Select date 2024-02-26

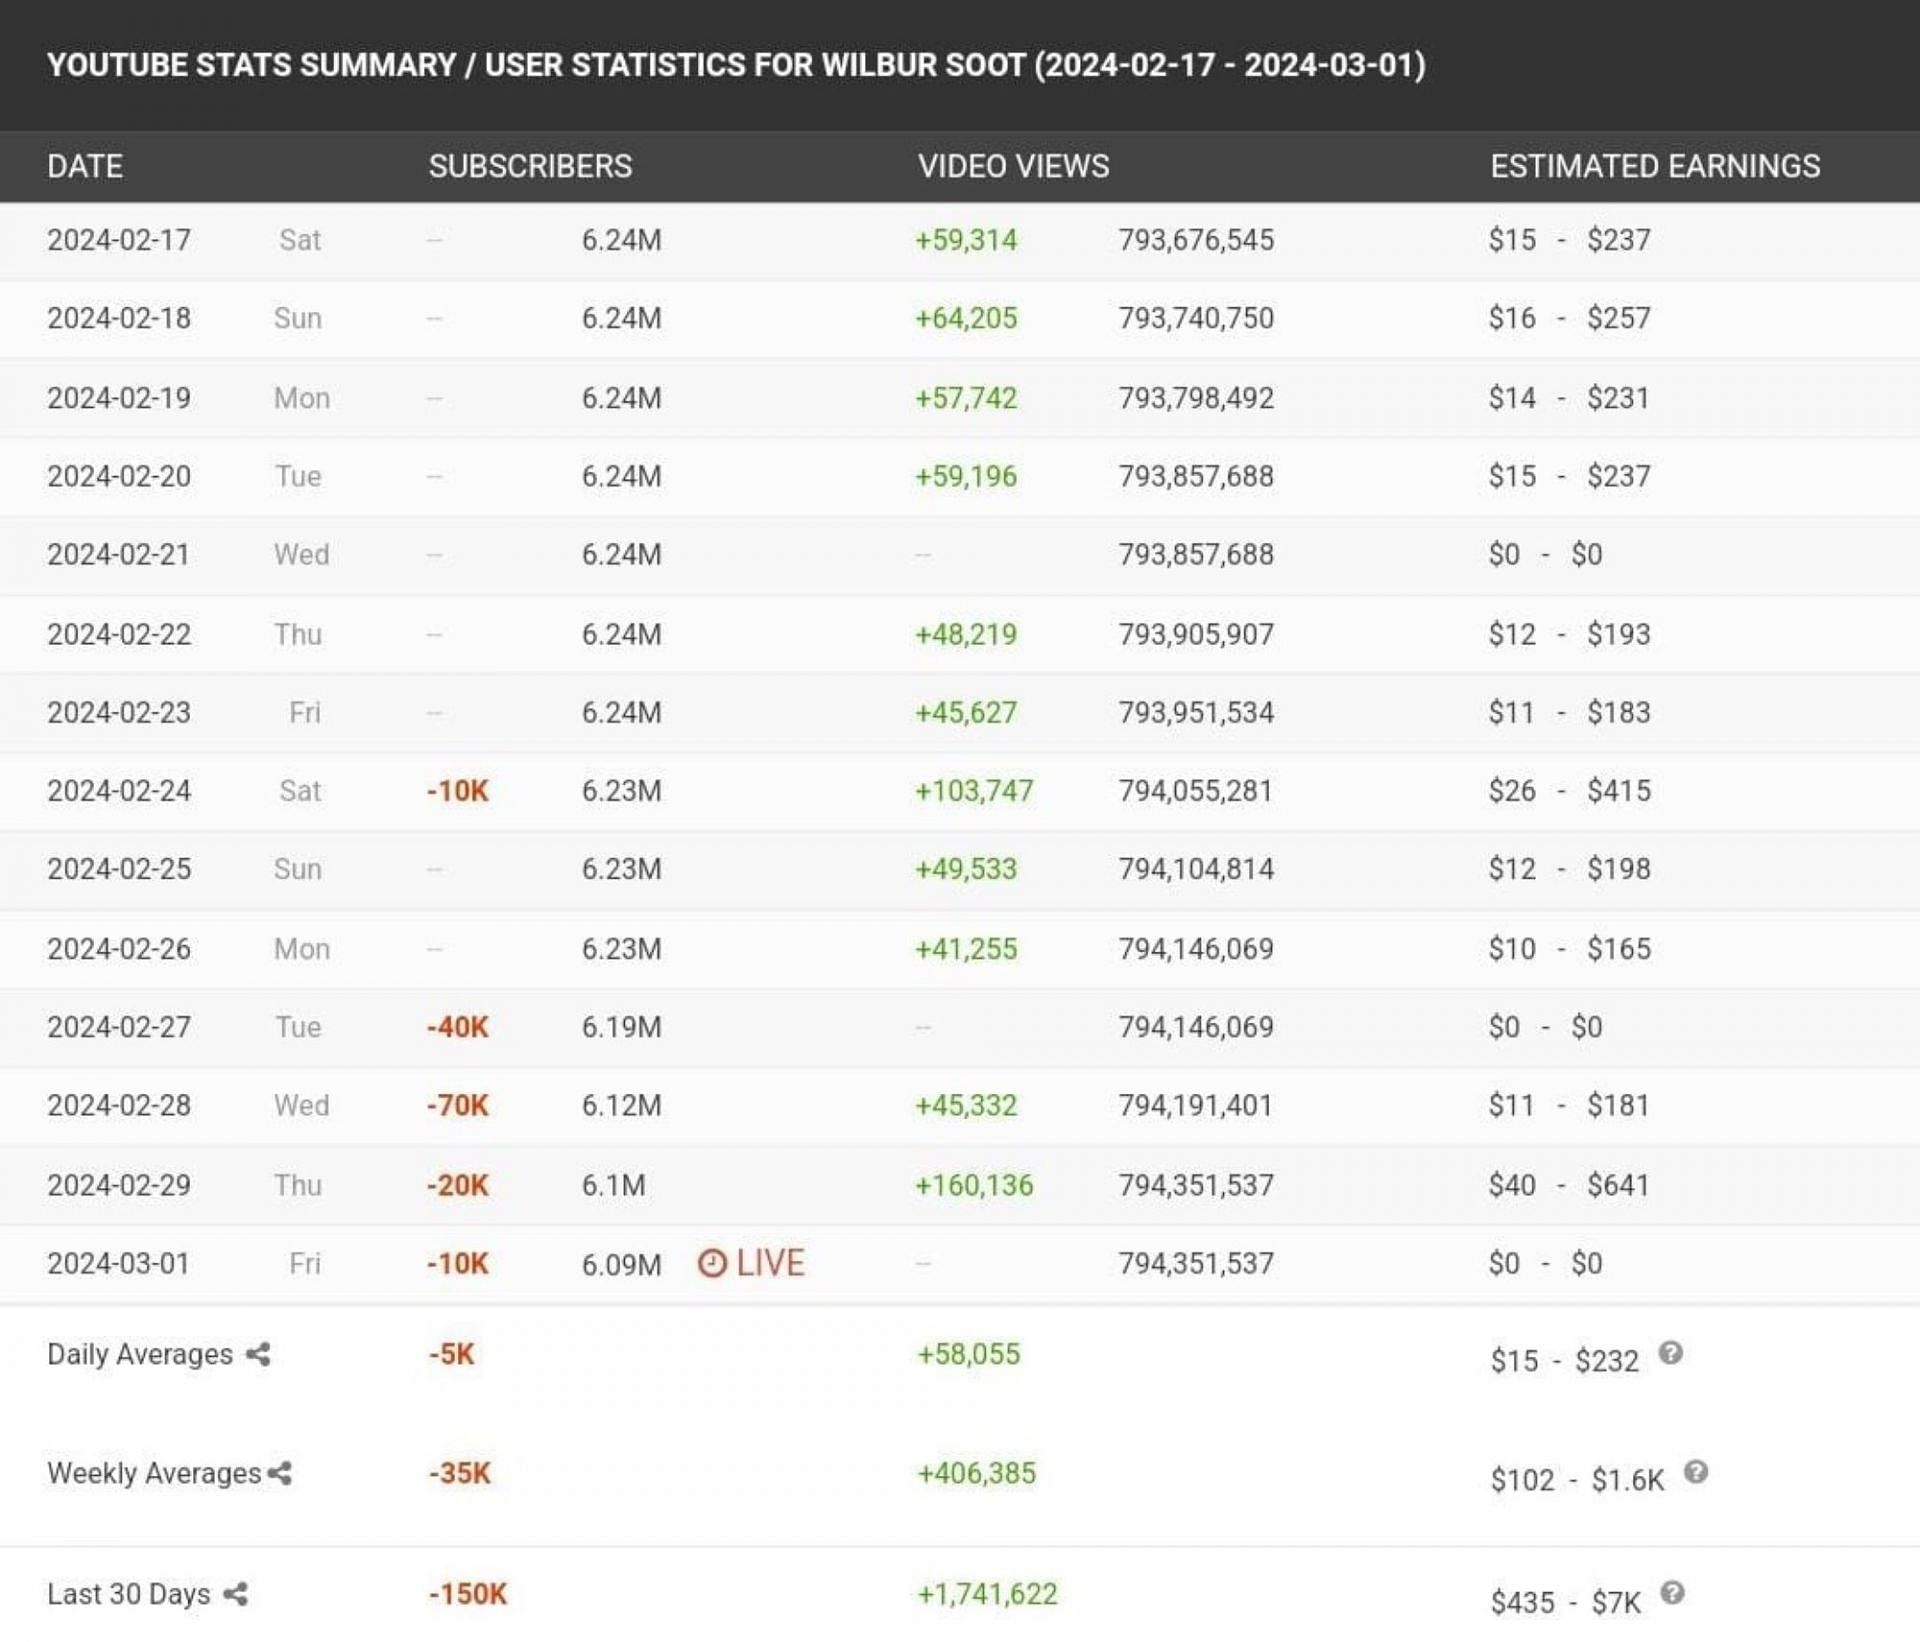tap(119, 949)
